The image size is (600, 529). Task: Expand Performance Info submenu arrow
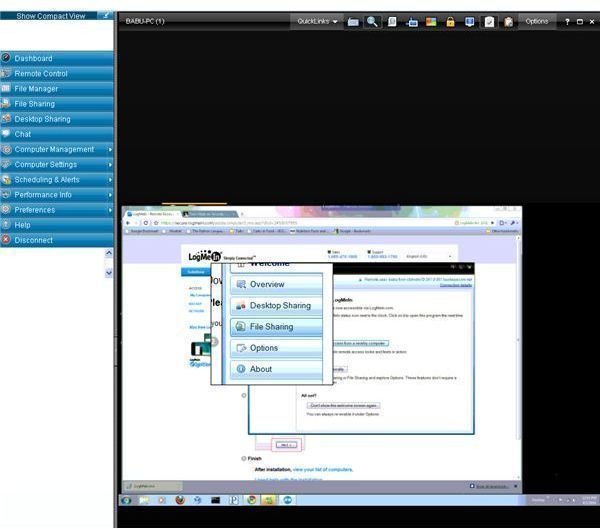110,194
